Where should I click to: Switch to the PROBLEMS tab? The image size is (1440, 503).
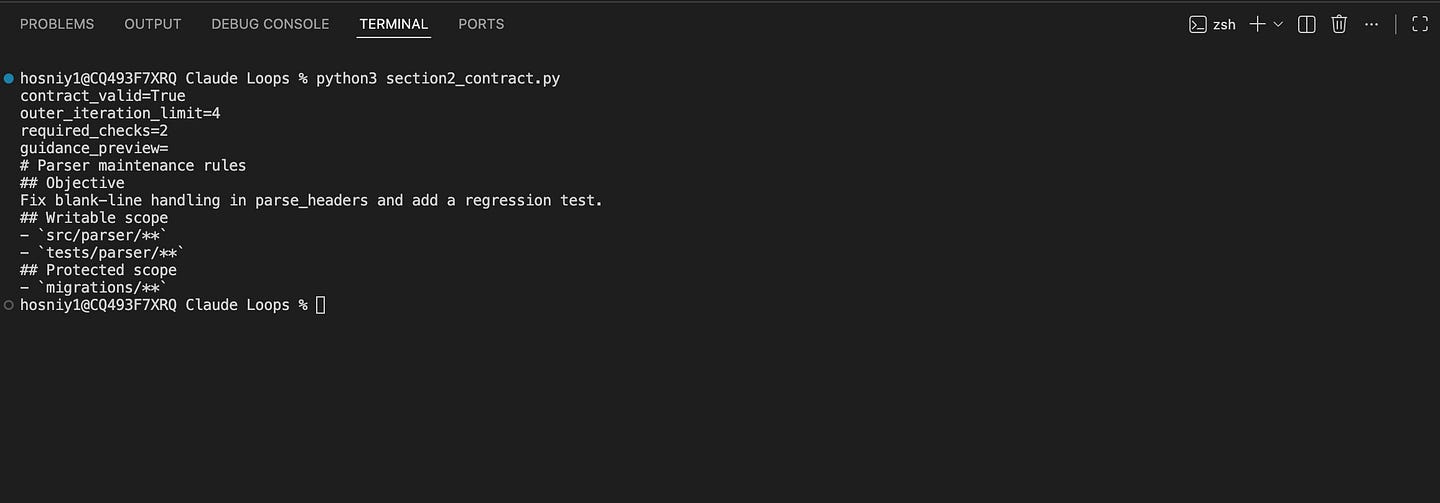coord(57,24)
